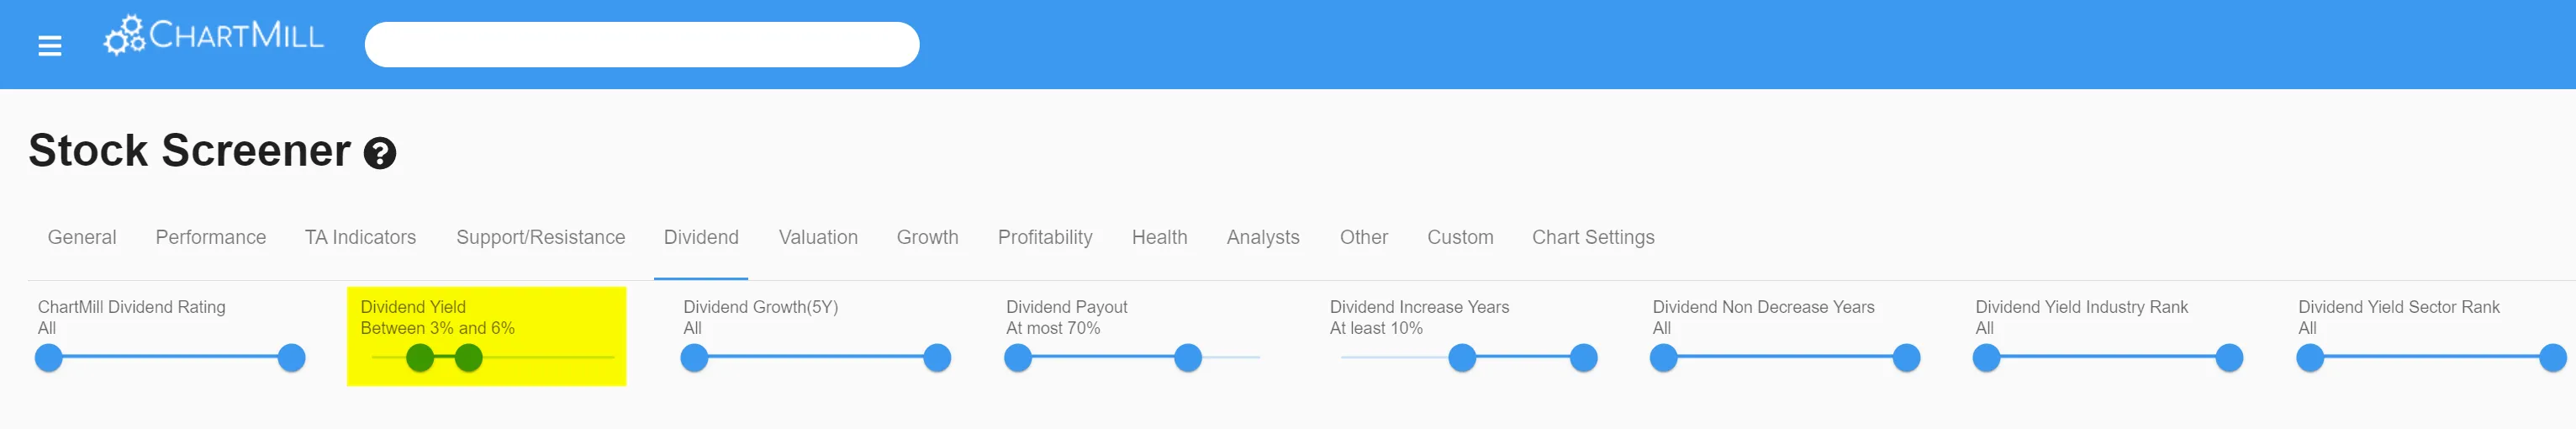Image resolution: width=2576 pixels, height=429 pixels.
Task: Click the Dividend Growth(5Y) right slider handle
Action: (x=937, y=358)
